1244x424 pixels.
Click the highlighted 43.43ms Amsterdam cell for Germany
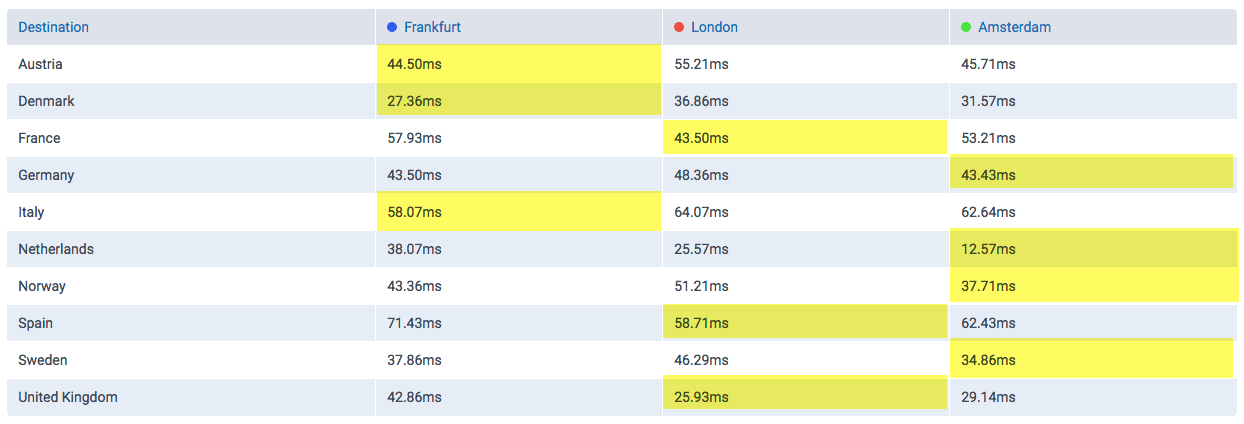pos(1092,173)
